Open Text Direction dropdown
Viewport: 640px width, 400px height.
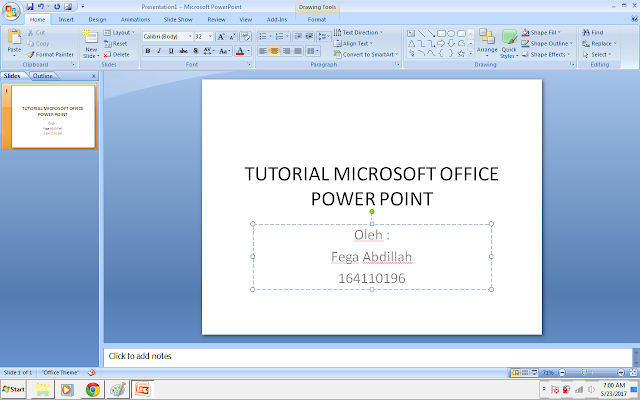[x=358, y=32]
